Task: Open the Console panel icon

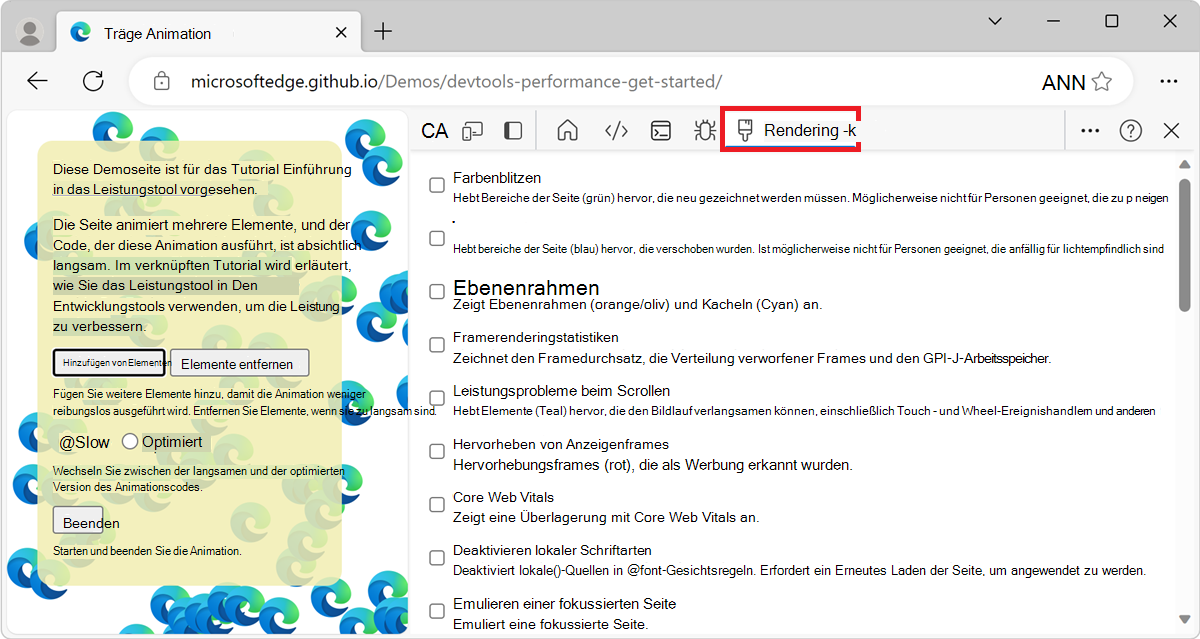Action: point(660,130)
